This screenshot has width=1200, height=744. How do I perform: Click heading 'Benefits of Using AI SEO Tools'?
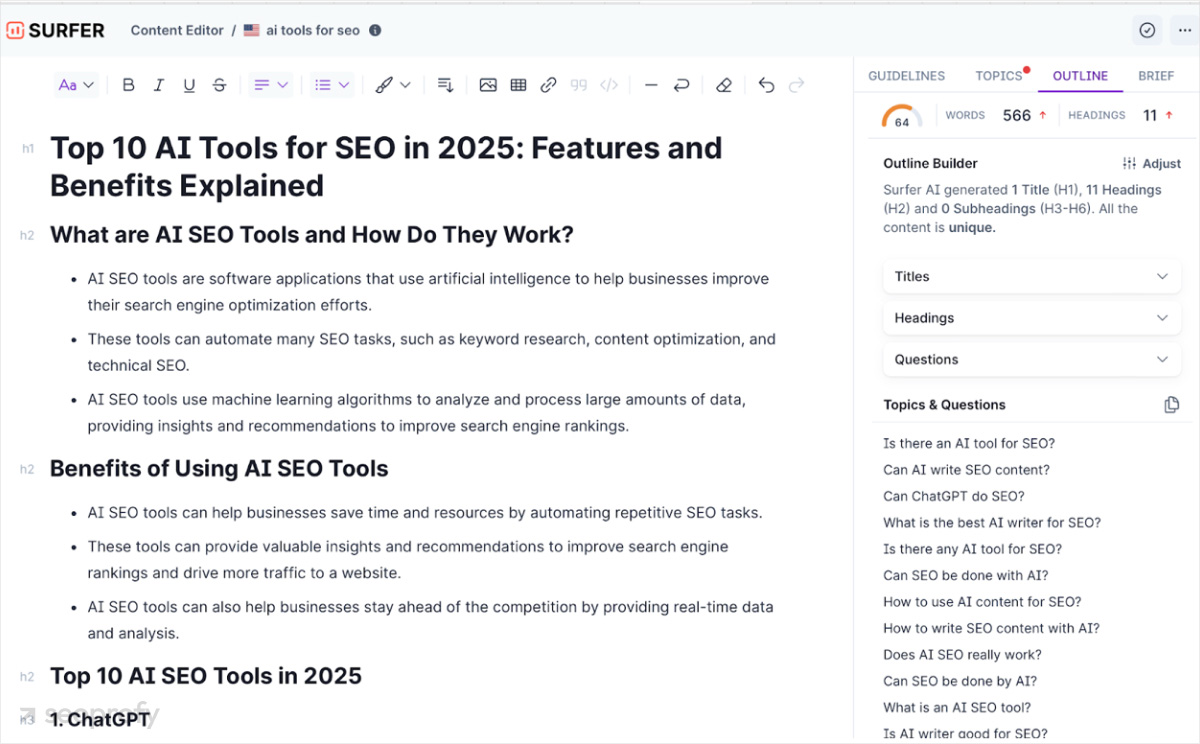(x=219, y=469)
